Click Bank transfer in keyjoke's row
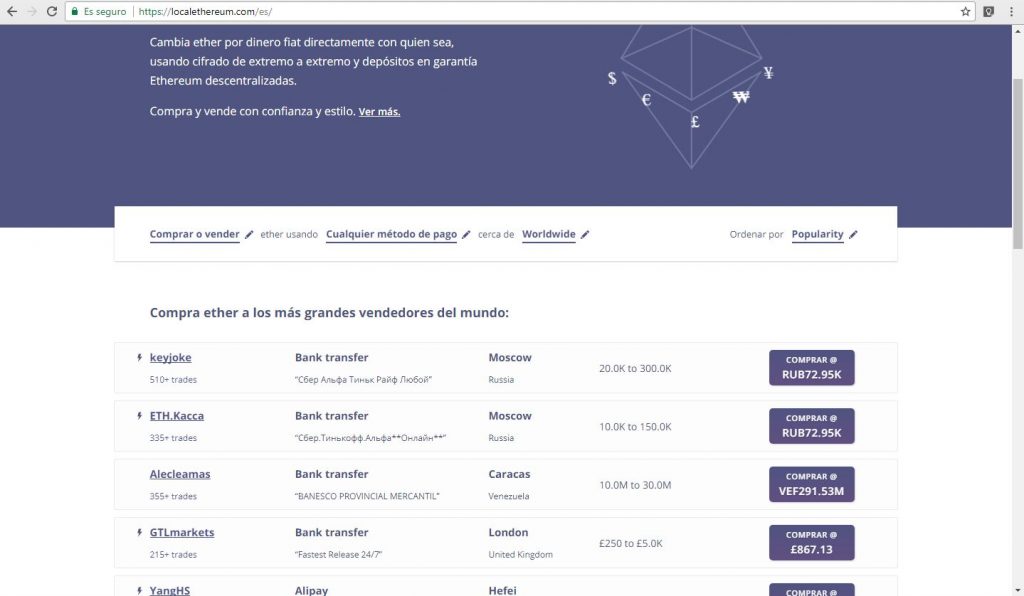Screen dimensions: 1024x596 [331, 358]
